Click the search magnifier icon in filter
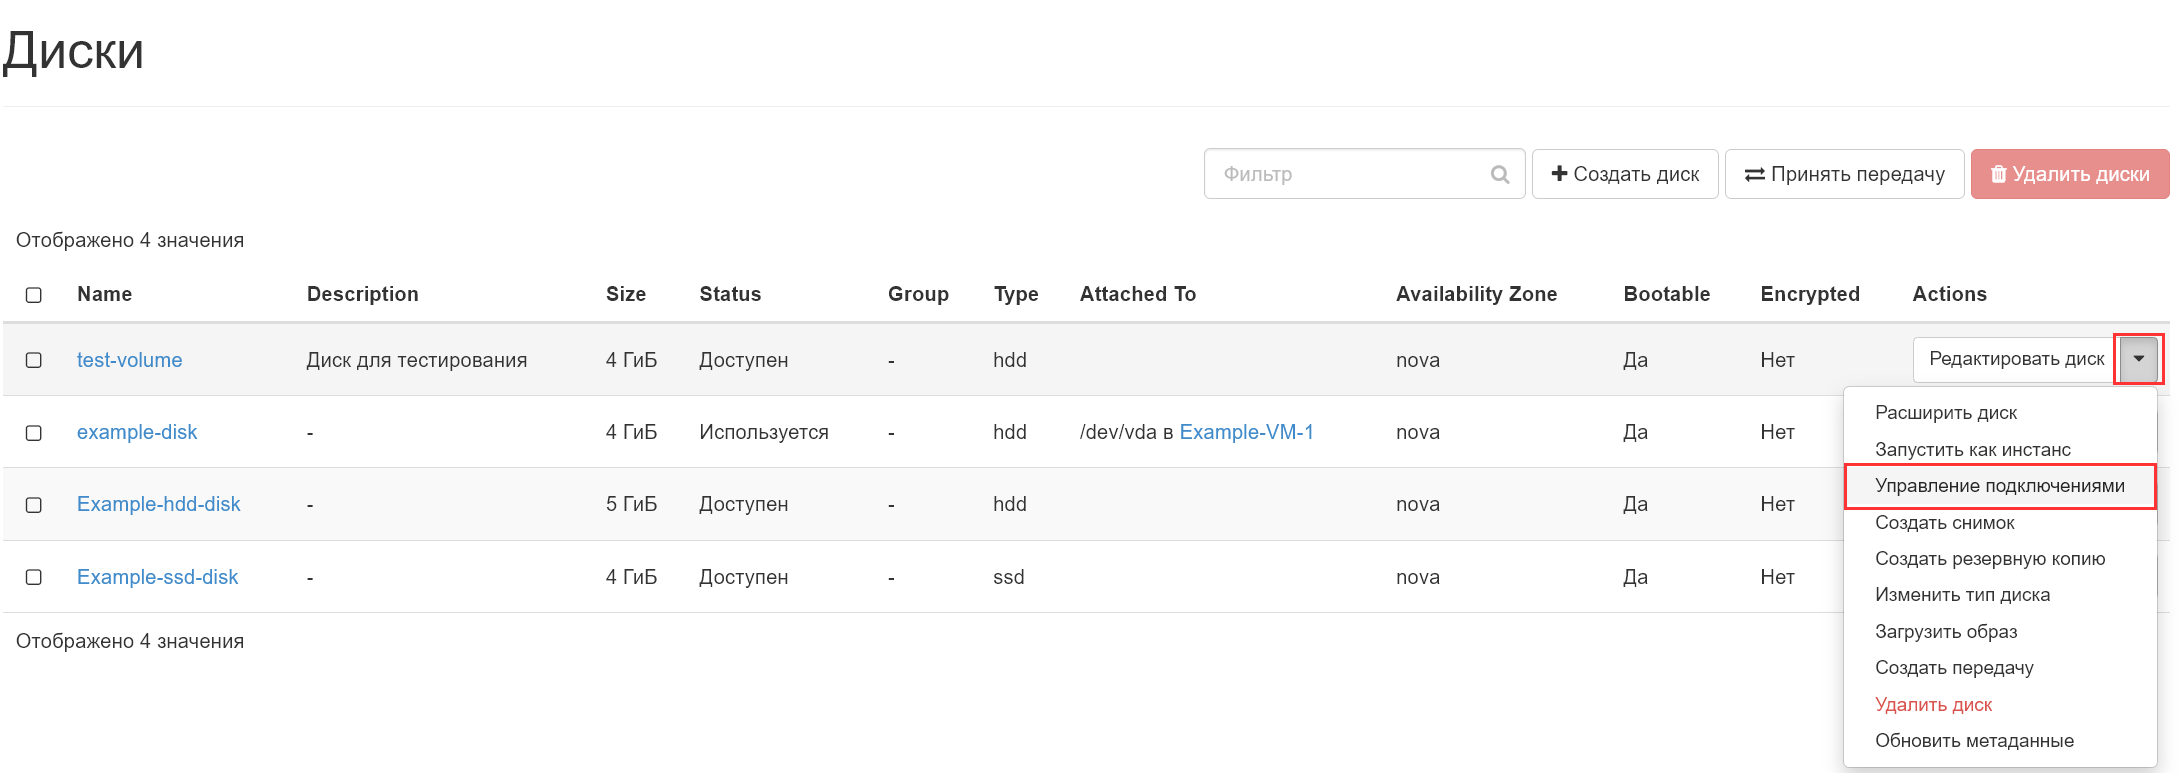2181x773 pixels. 1499,174
